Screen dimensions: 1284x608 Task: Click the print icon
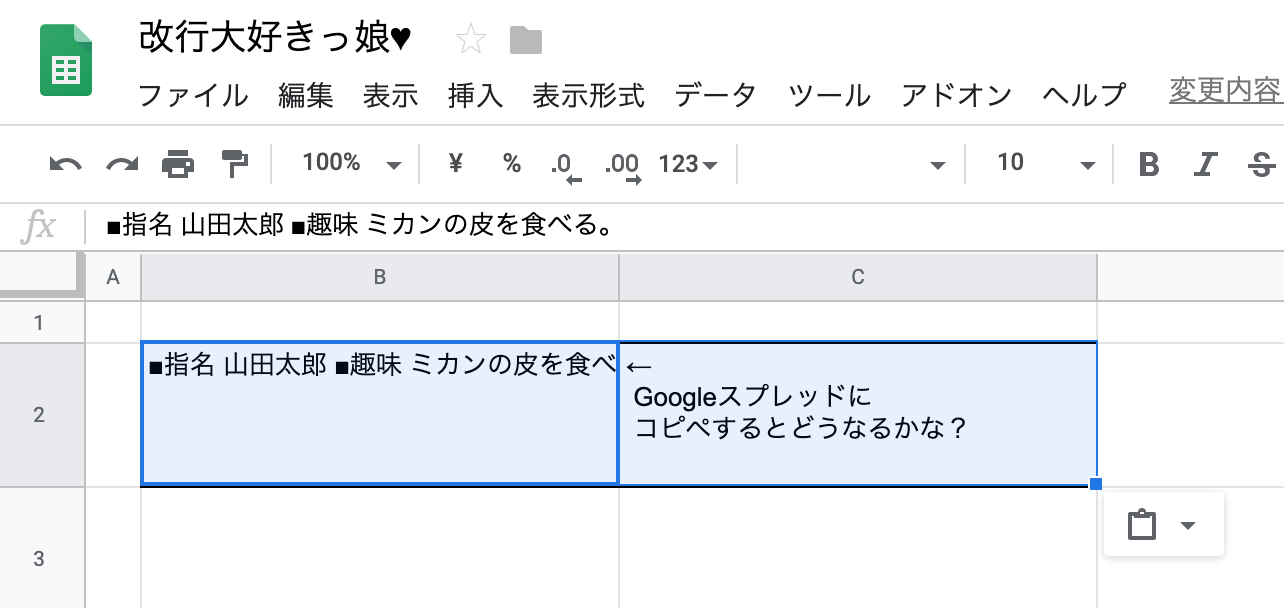click(178, 164)
